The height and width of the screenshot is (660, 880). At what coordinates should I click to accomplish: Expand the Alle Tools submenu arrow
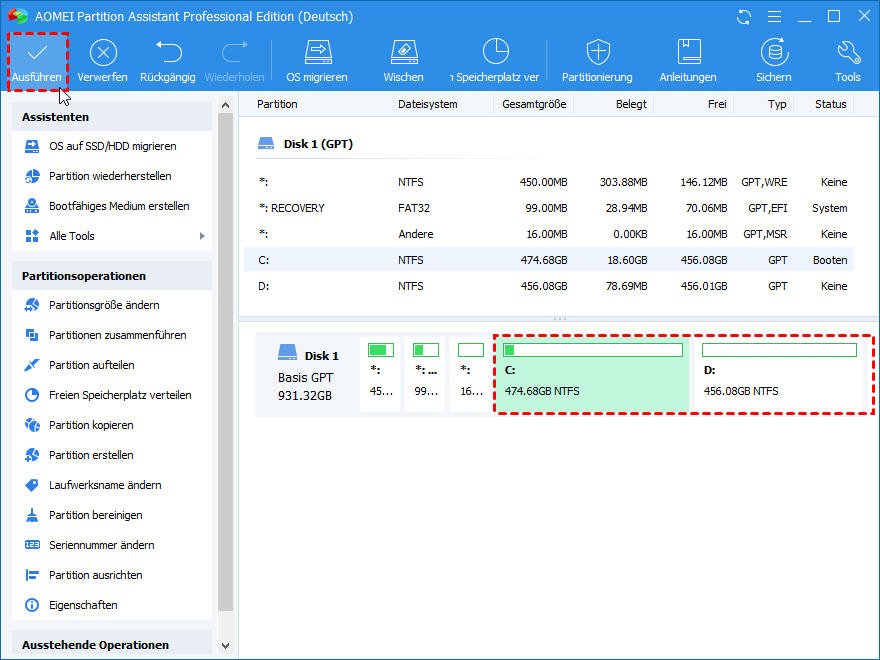point(202,236)
